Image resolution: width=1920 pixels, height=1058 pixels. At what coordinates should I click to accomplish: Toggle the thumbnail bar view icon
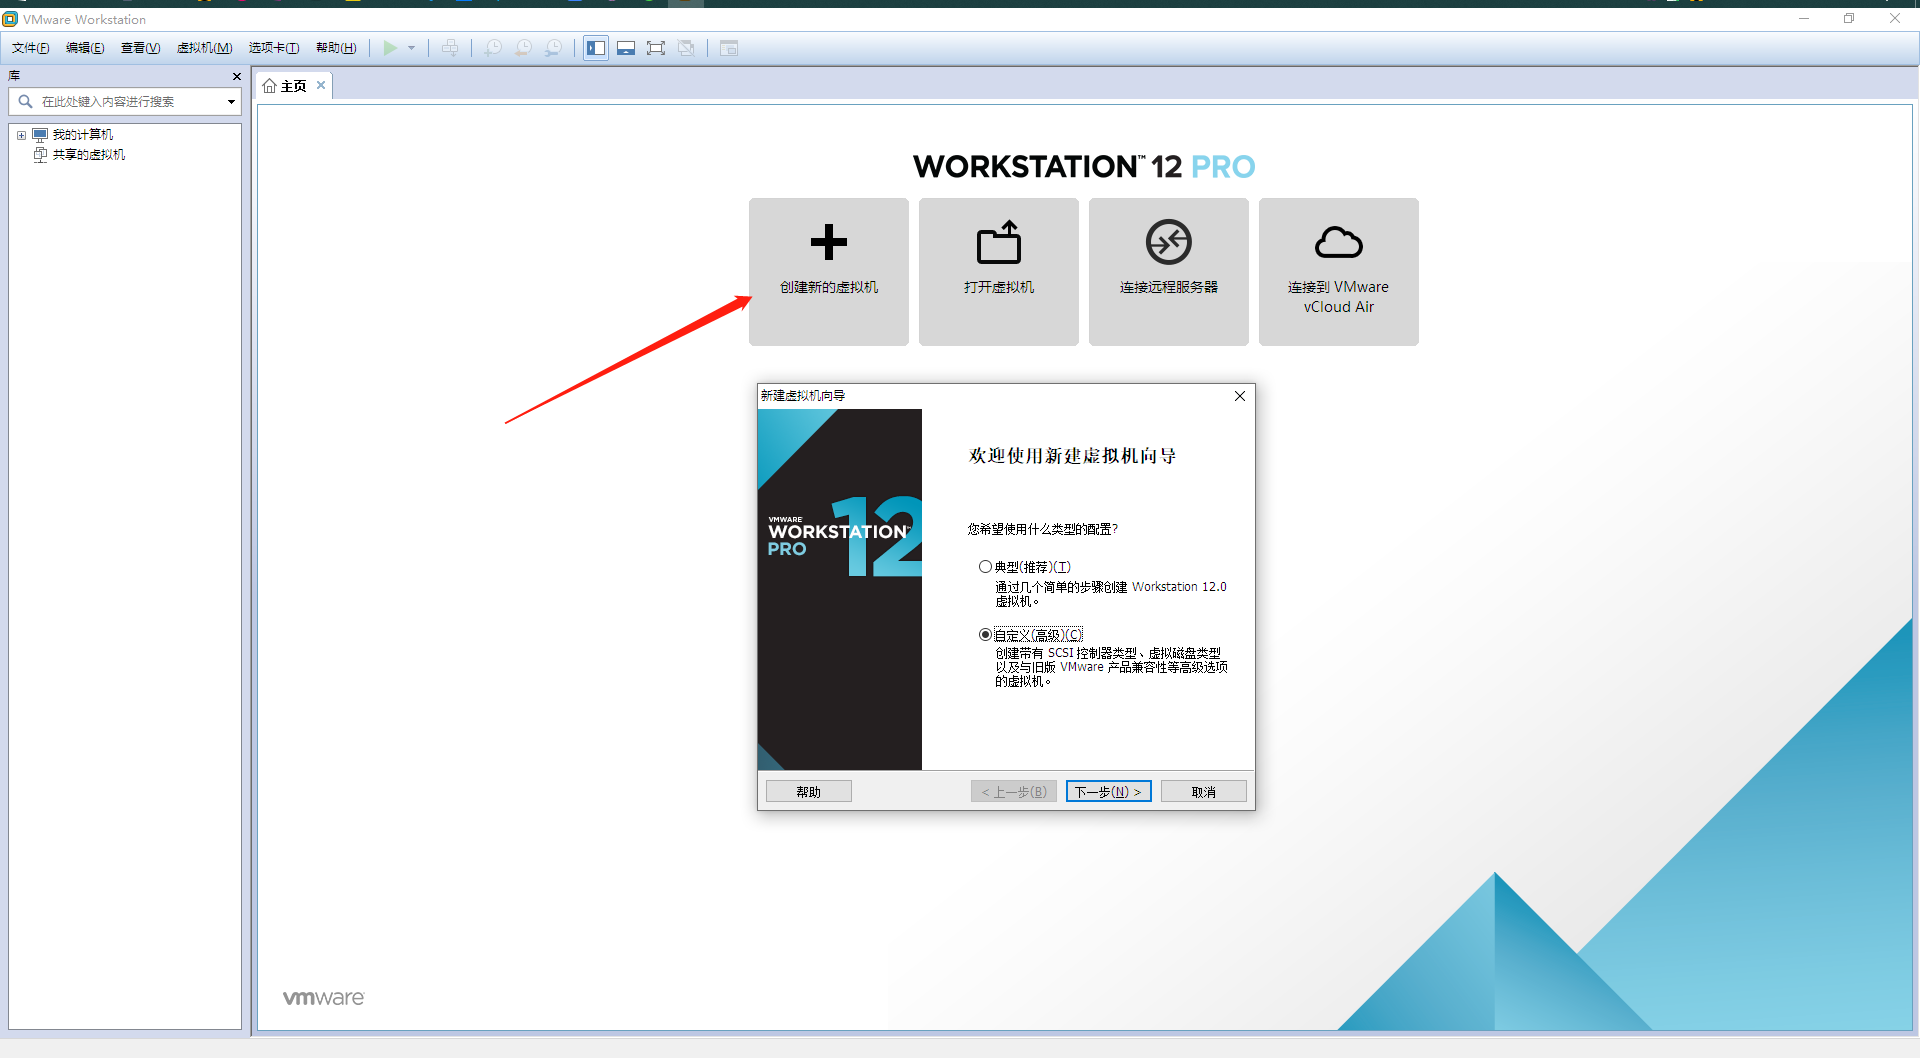tap(626, 48)
